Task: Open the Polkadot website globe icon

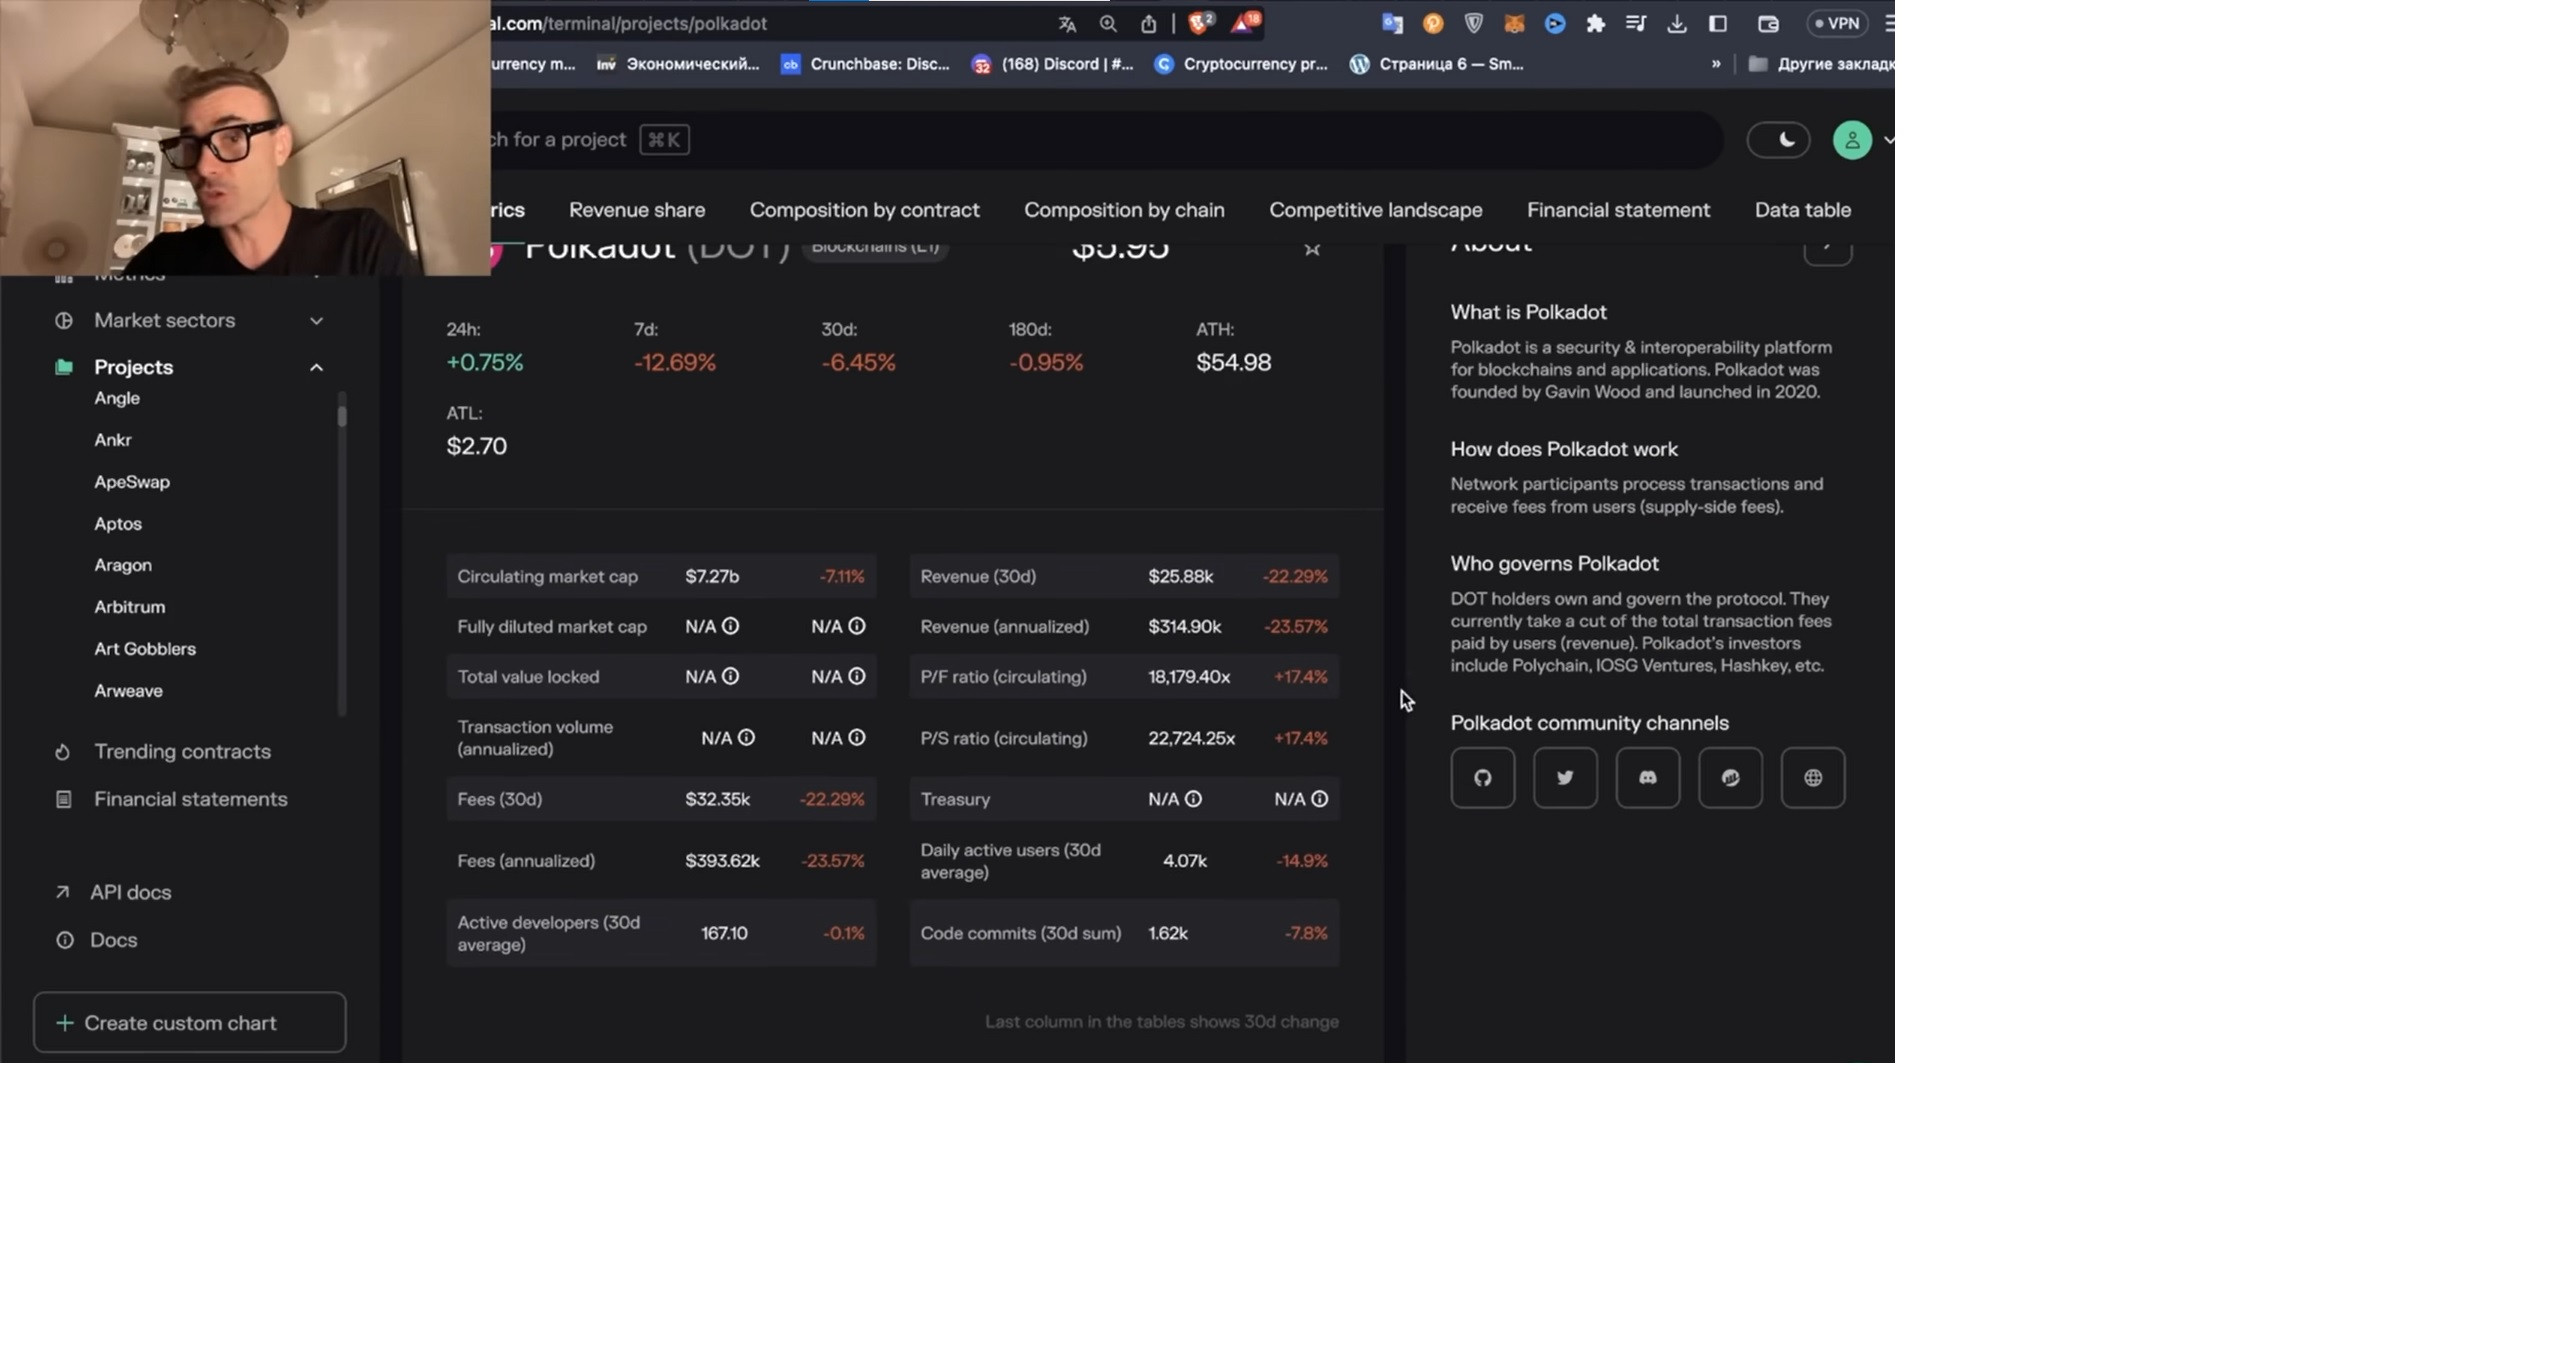Action: coord(1812,778)
